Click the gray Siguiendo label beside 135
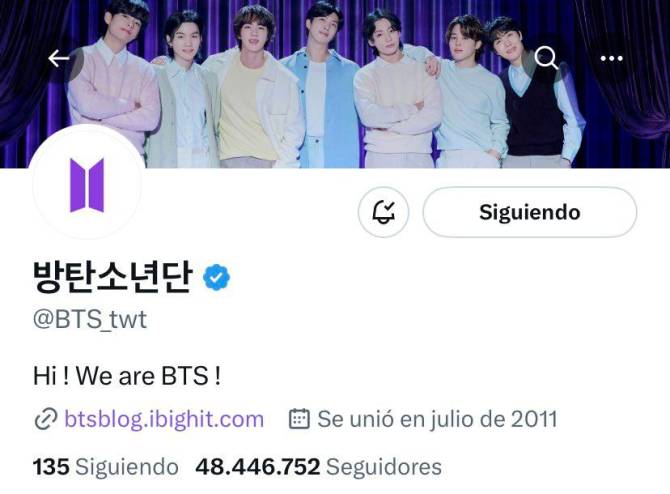Image resolution: width=670 pixels, height=494 pixels. click(126, 467)
